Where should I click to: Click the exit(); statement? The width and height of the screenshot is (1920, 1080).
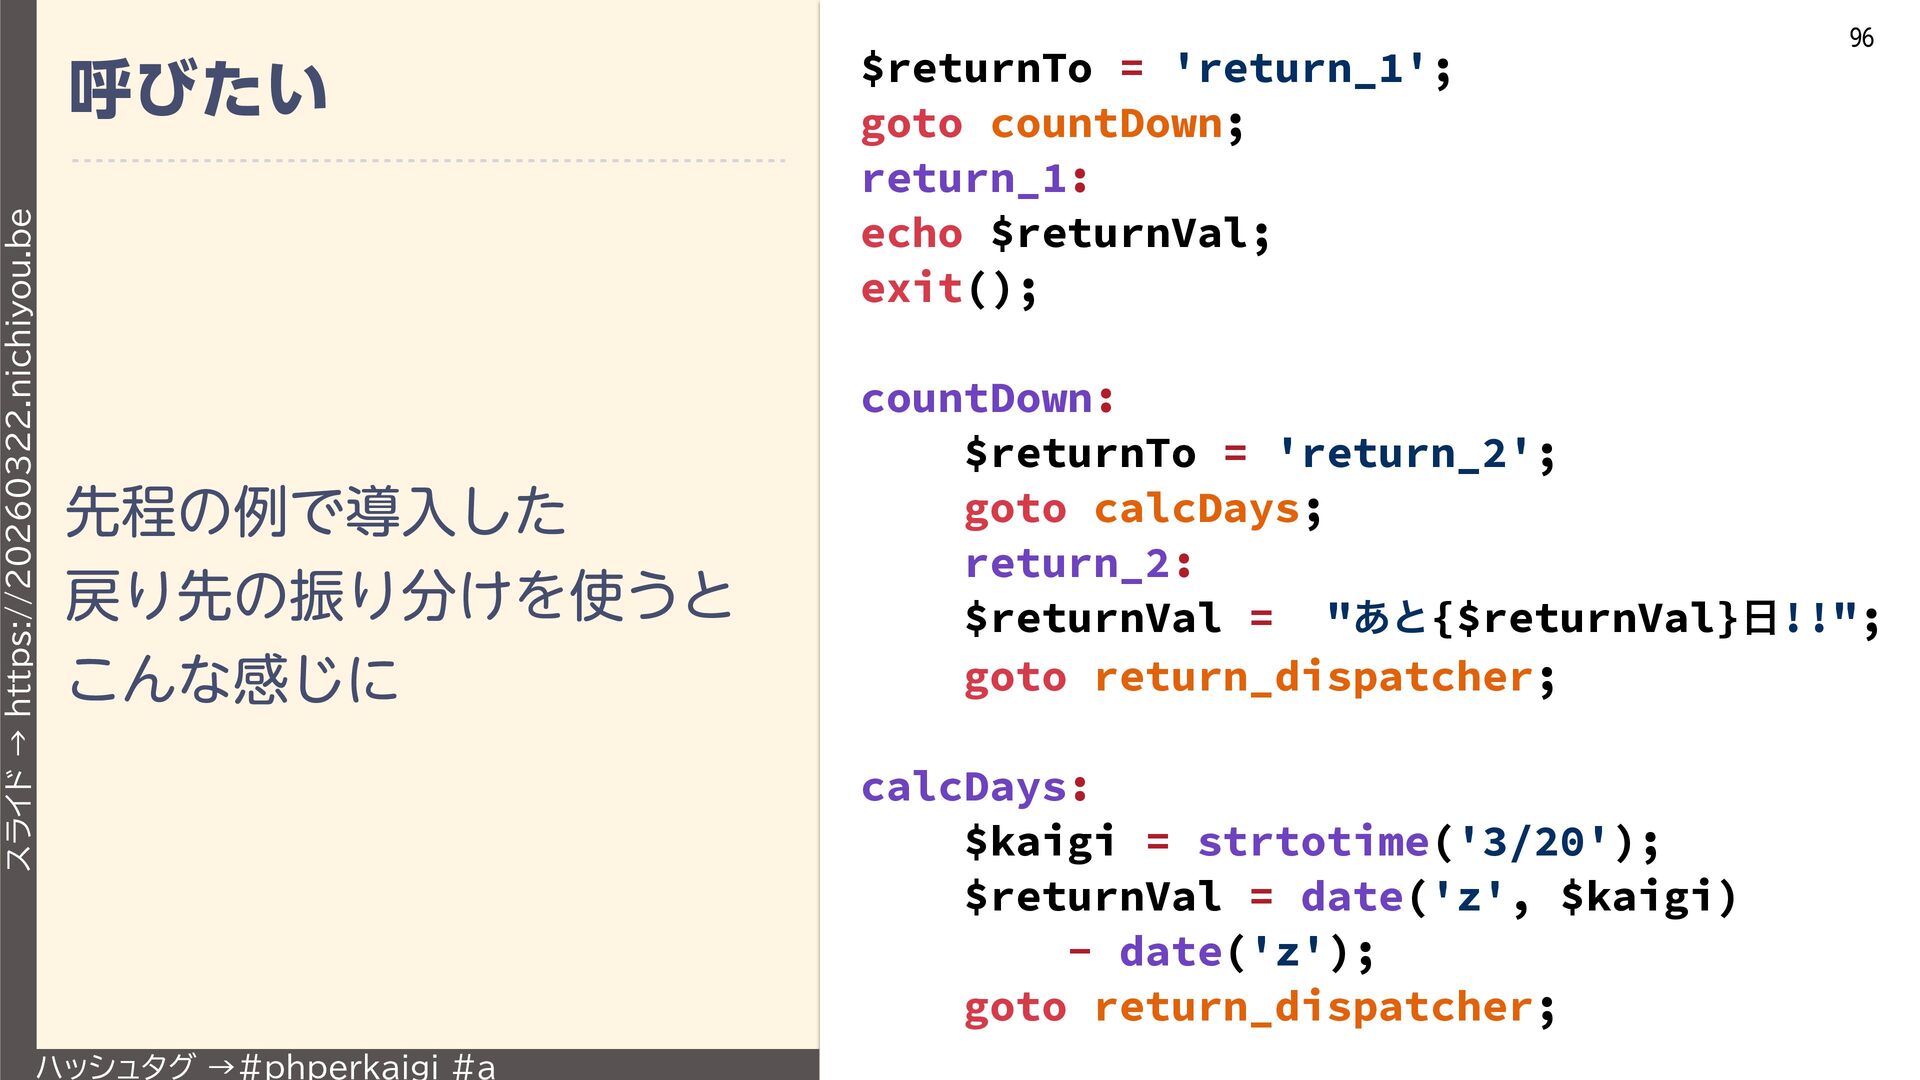tap(949, 290)
